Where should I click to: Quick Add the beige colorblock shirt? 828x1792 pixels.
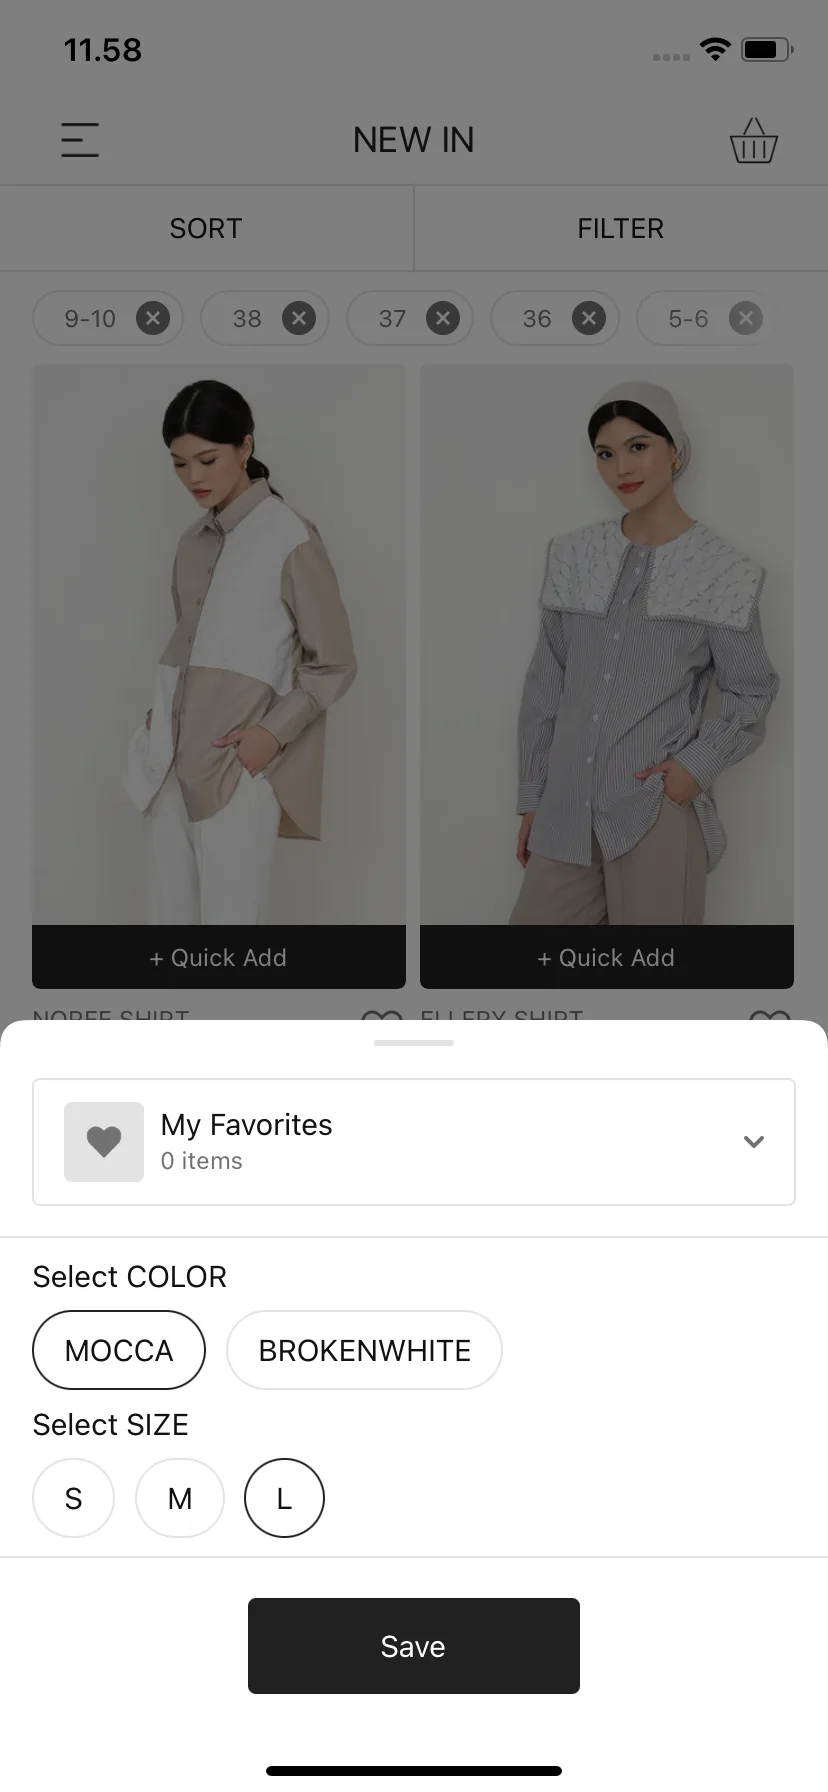point(219,957)
